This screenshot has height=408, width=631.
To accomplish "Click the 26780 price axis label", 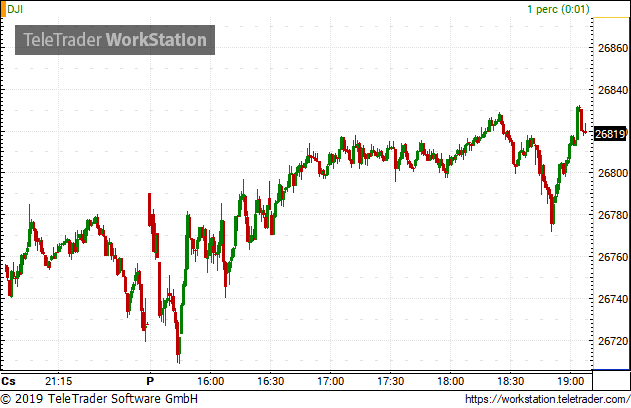I will pyautogui.click(x=613, y=215).
